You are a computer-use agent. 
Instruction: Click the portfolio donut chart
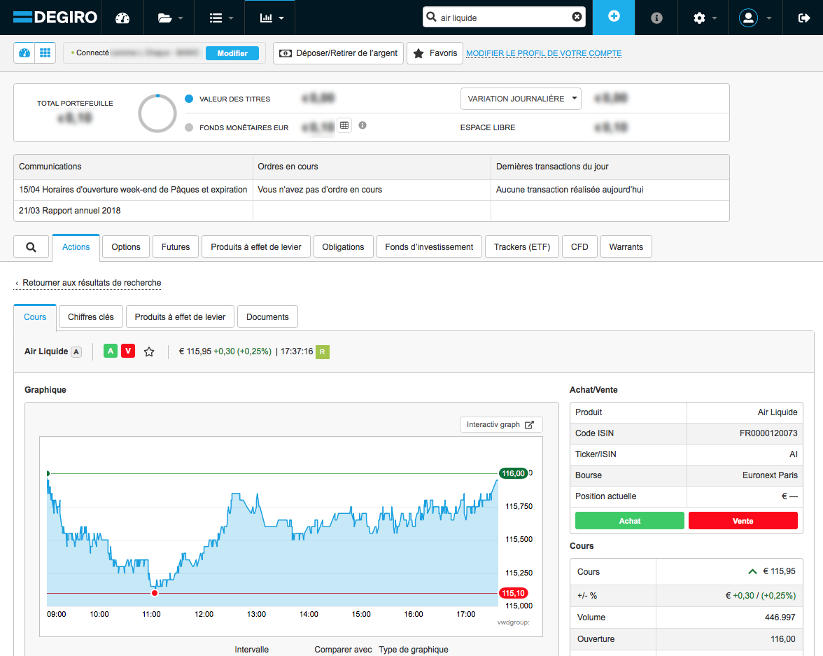coord(157,113)
